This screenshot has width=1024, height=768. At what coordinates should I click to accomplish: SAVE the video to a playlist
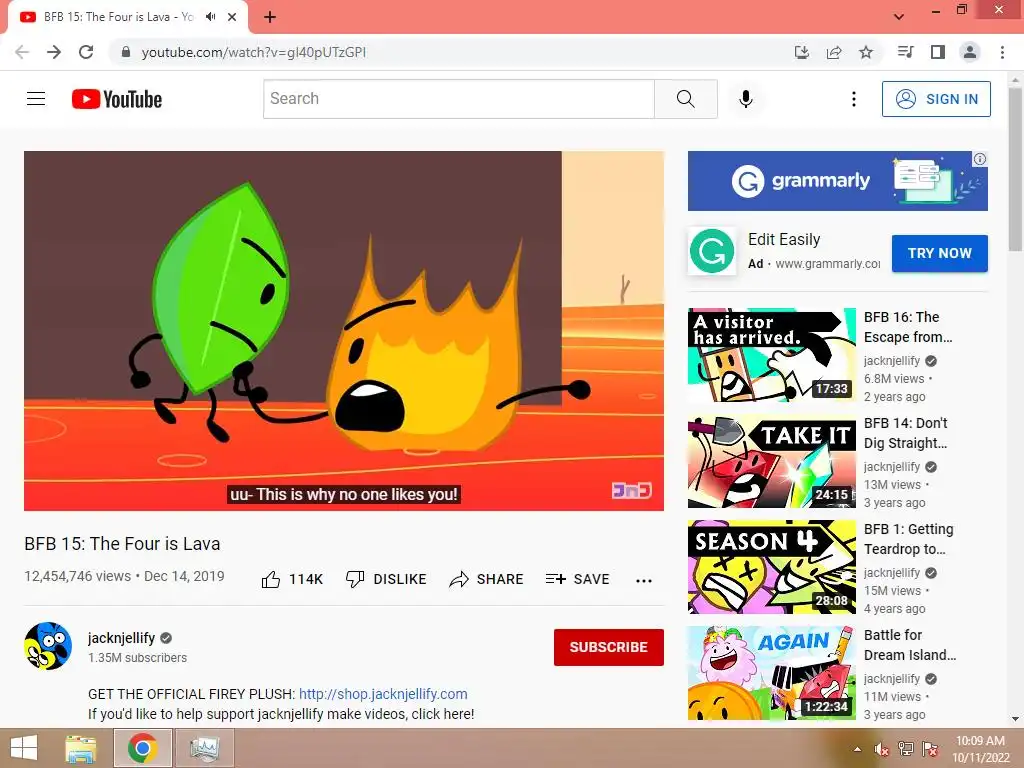(x=577, y=579)
